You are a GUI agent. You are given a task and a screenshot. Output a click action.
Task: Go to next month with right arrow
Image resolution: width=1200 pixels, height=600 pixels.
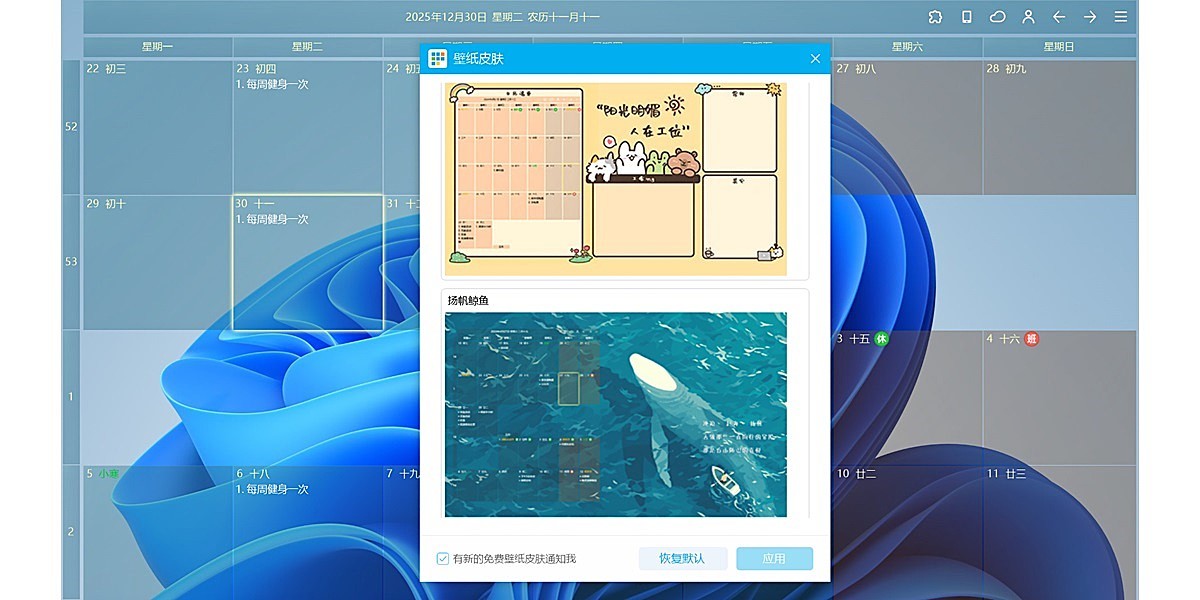1090,17
